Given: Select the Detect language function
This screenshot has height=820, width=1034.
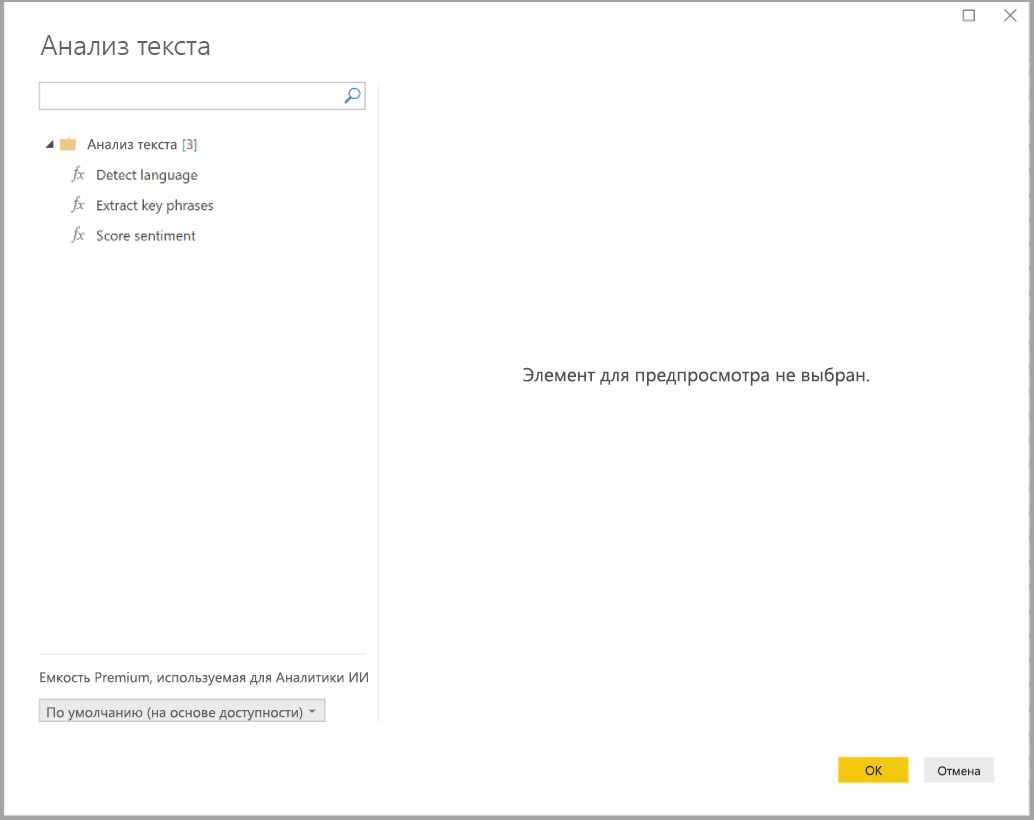Looking at the screenshot, I should click(x=146, y=175).
